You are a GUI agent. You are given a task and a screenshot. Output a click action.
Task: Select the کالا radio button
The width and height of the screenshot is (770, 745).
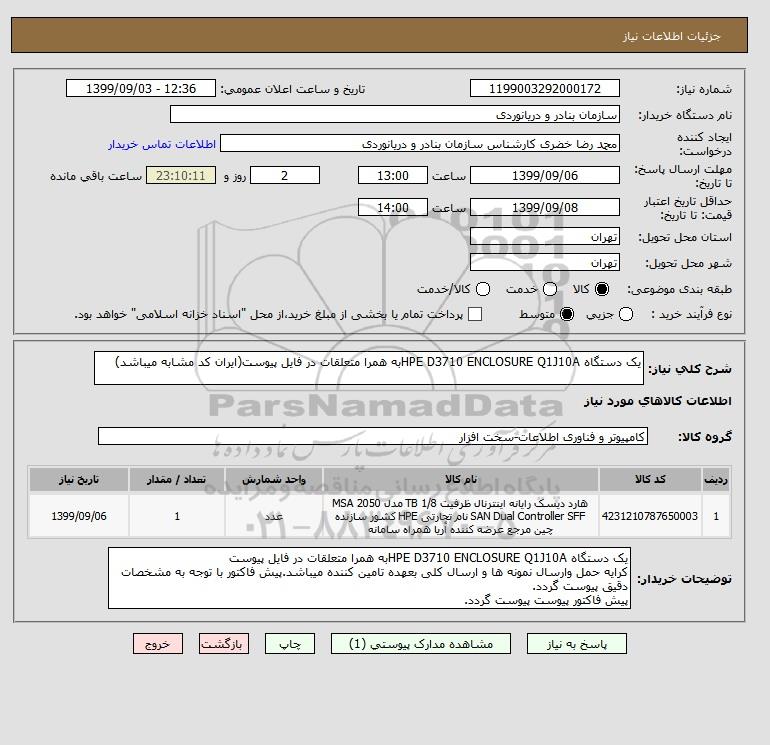pyautogui.click(x=602, y=289)
